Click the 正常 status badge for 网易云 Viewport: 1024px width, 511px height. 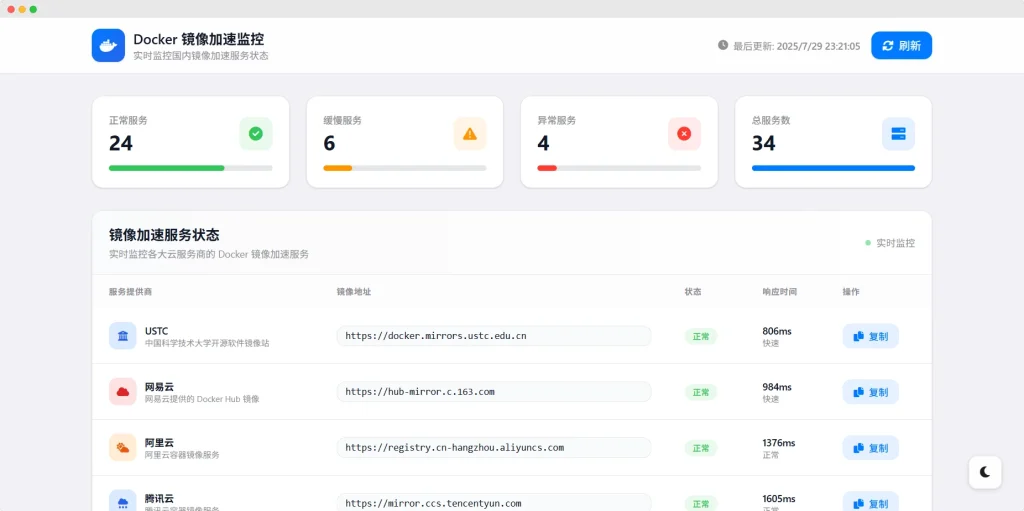(701, 392)
